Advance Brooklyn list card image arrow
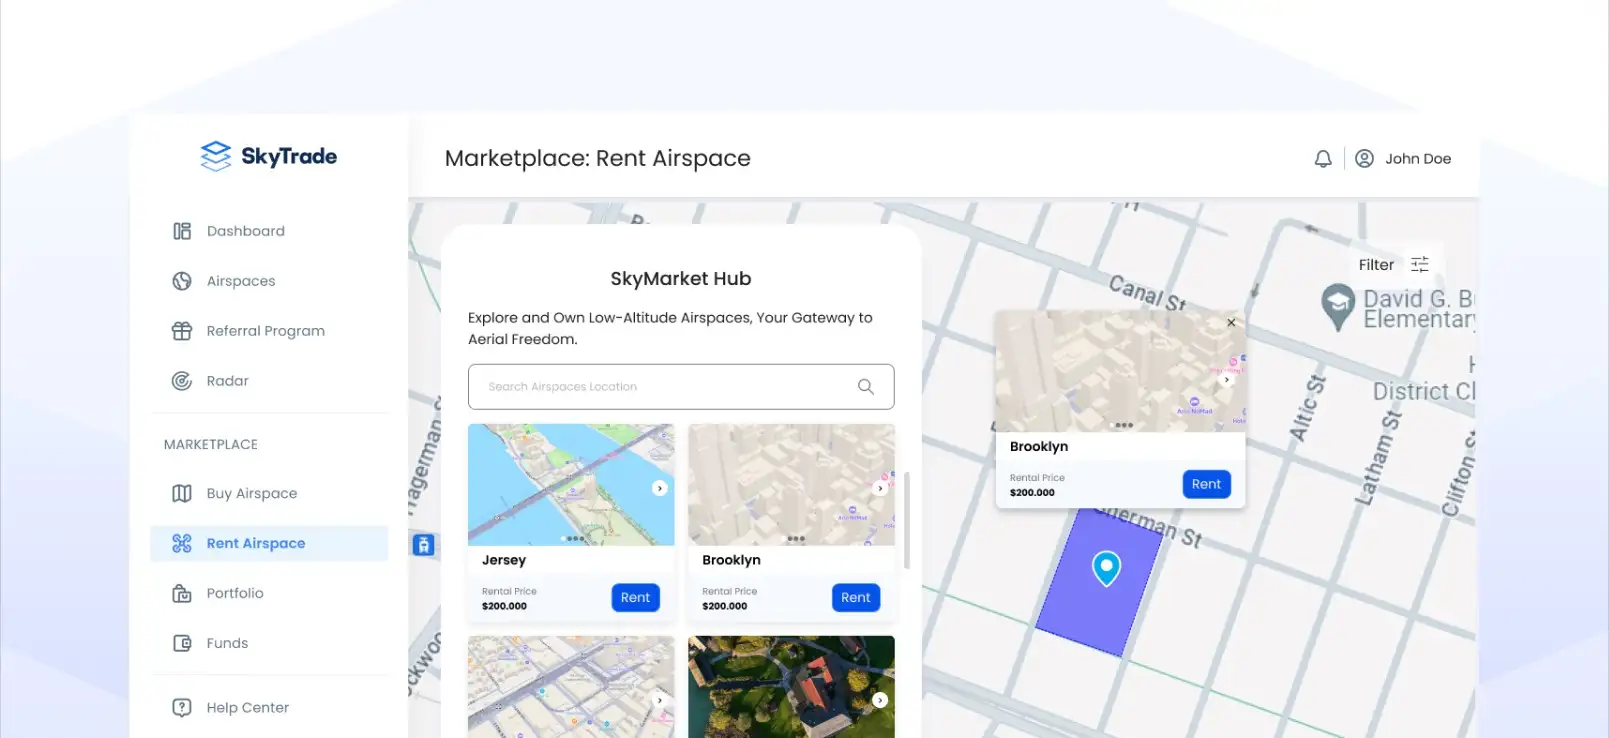1609x738 pixels. click(880, 488)
